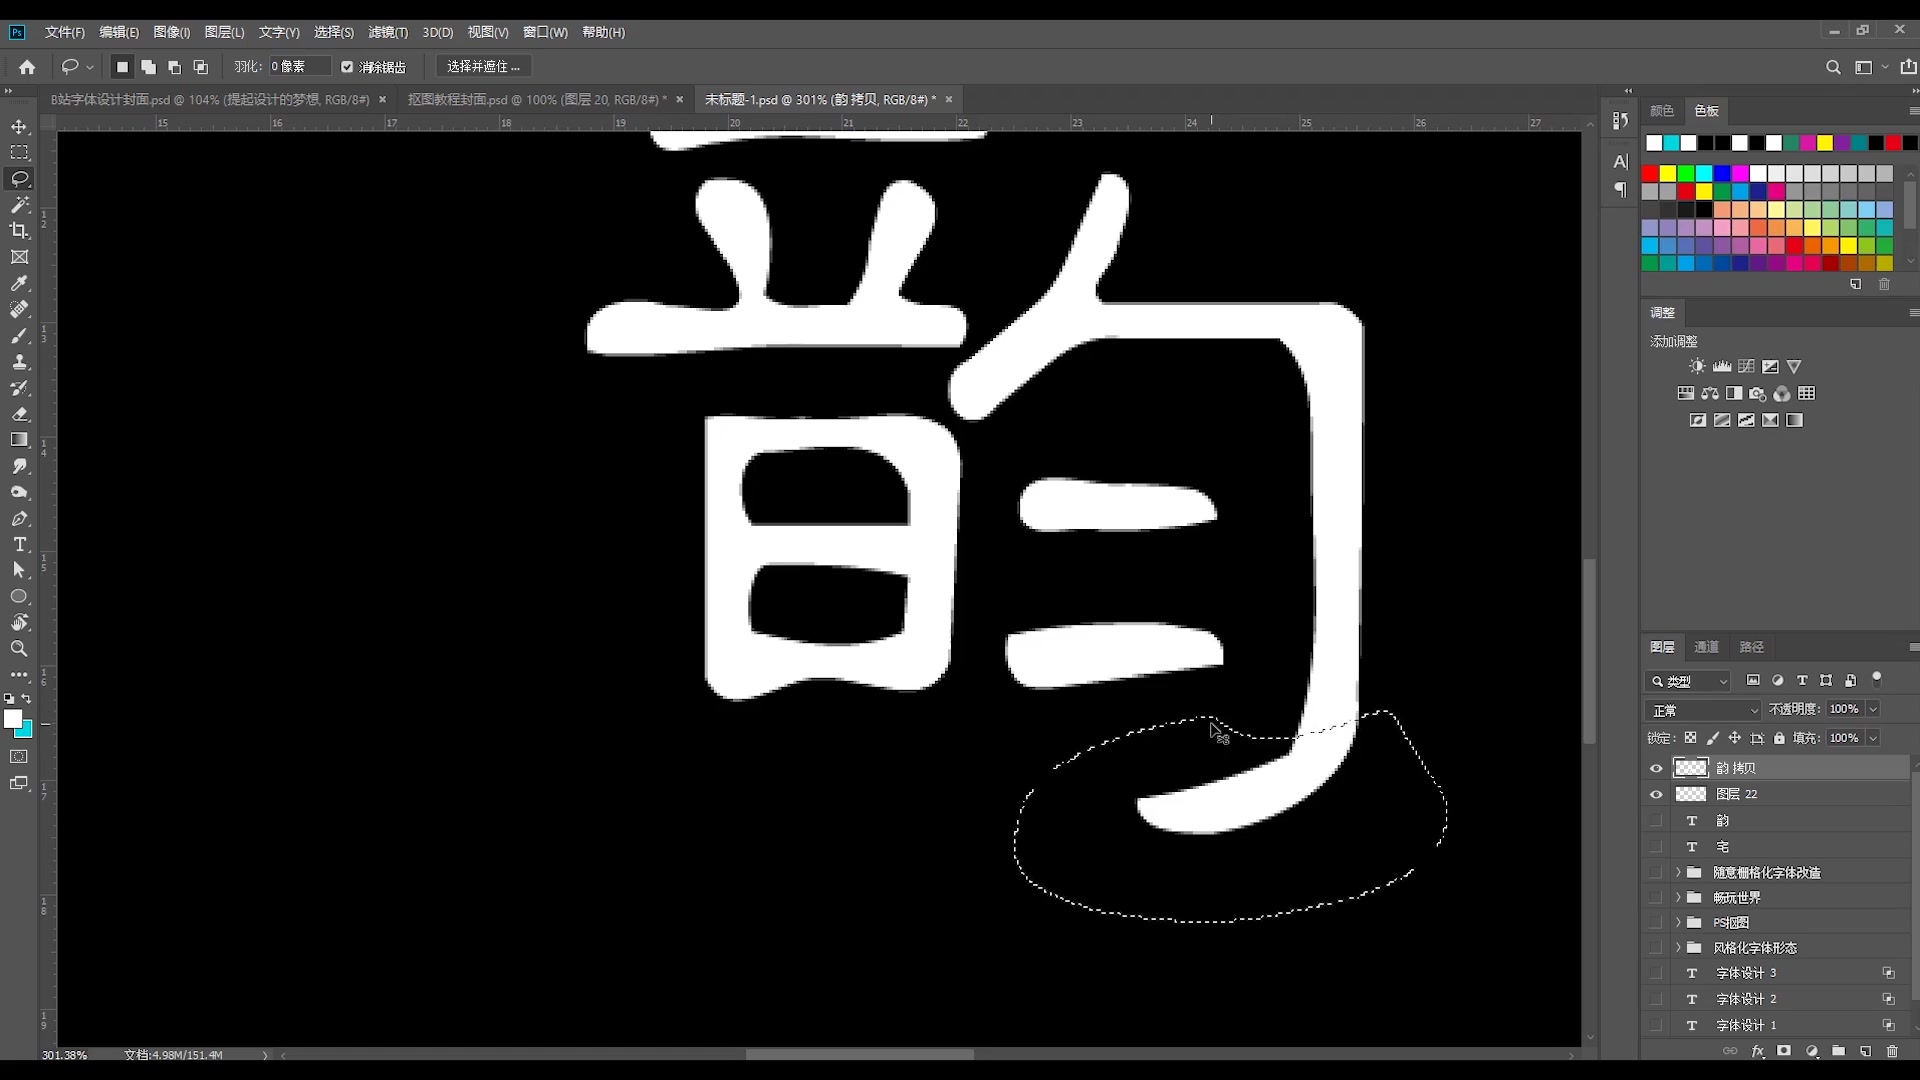Select the Lasso tool in toolbar

point(19,179)
